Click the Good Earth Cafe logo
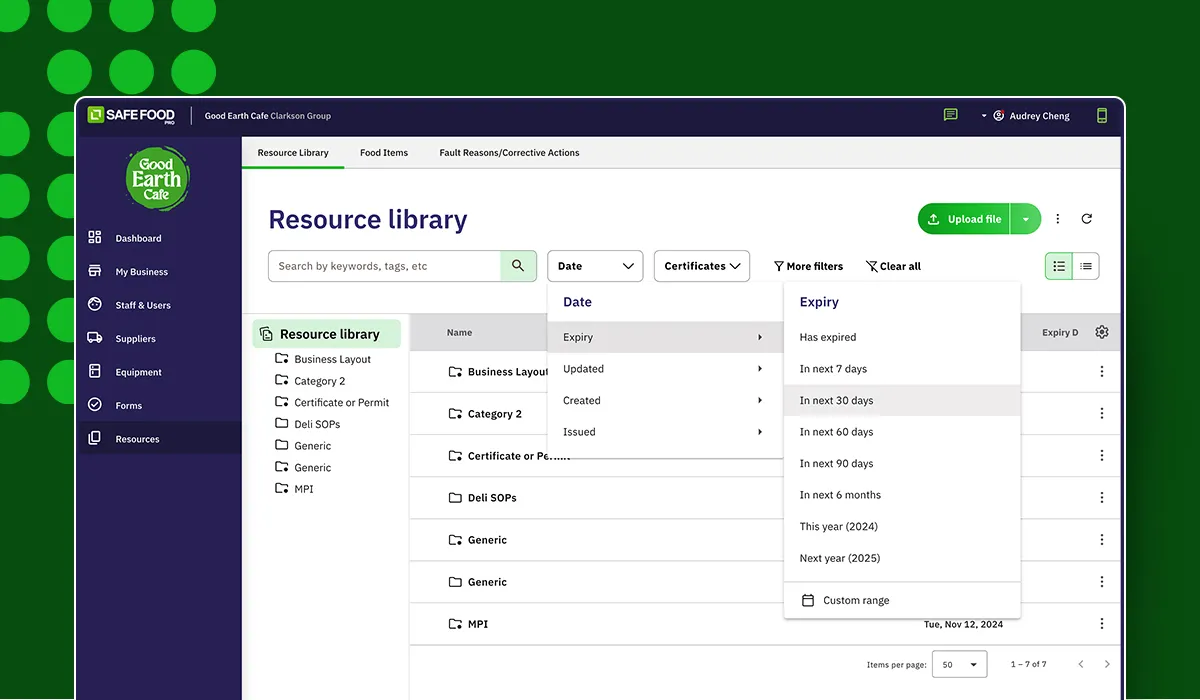Screen dimensions: 1200x700 (x=157, y=180)
